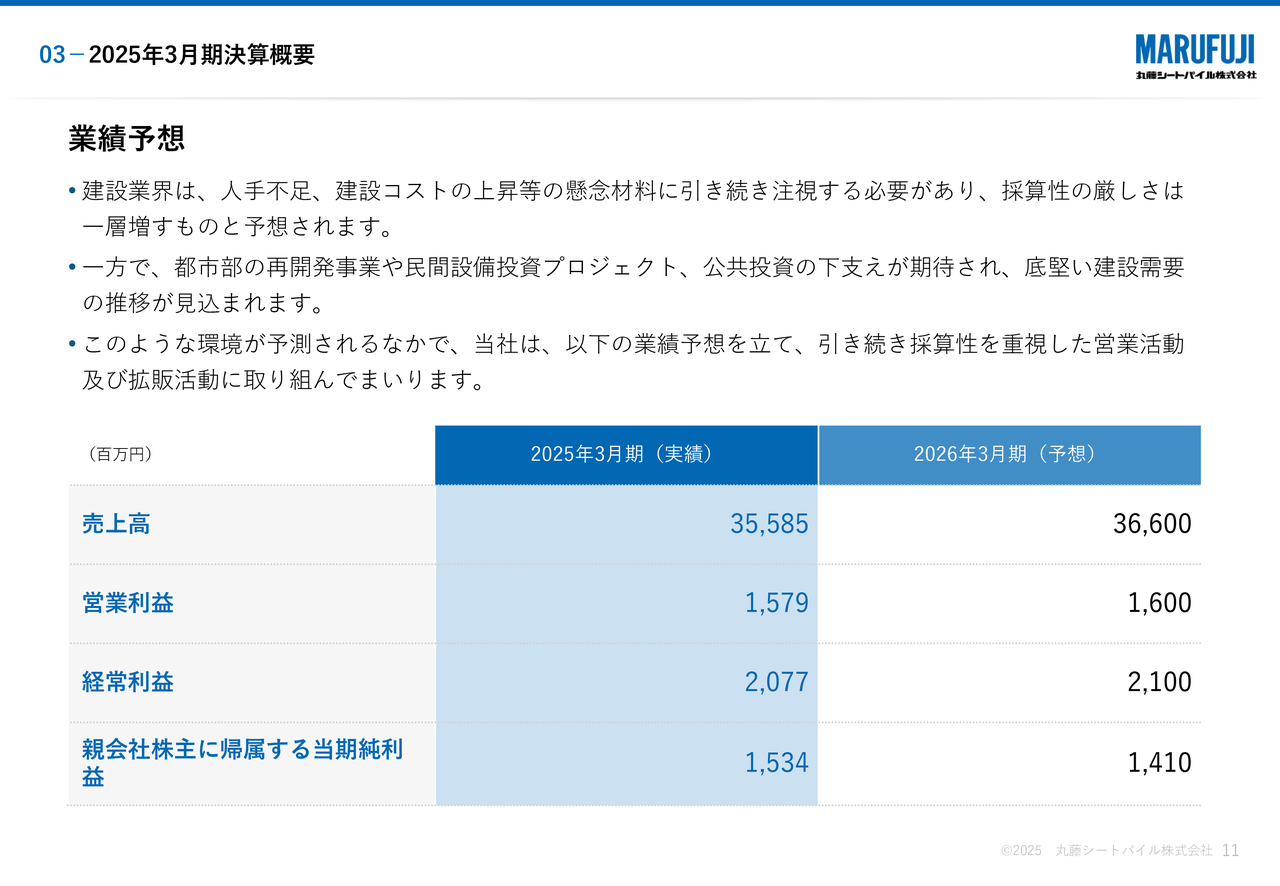Click the page number 11

click(1231, 850)
